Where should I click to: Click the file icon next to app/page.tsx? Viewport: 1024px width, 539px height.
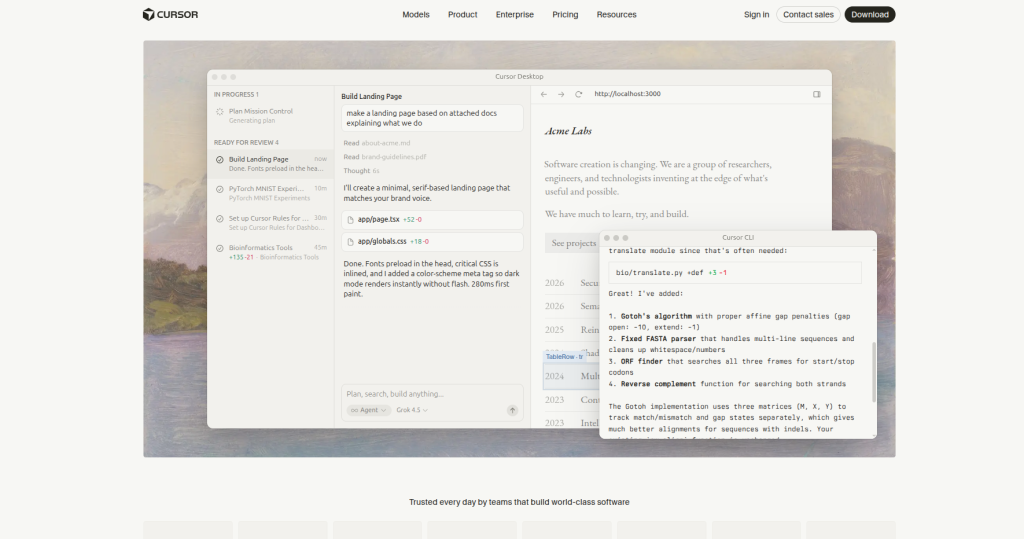point(351,220)
